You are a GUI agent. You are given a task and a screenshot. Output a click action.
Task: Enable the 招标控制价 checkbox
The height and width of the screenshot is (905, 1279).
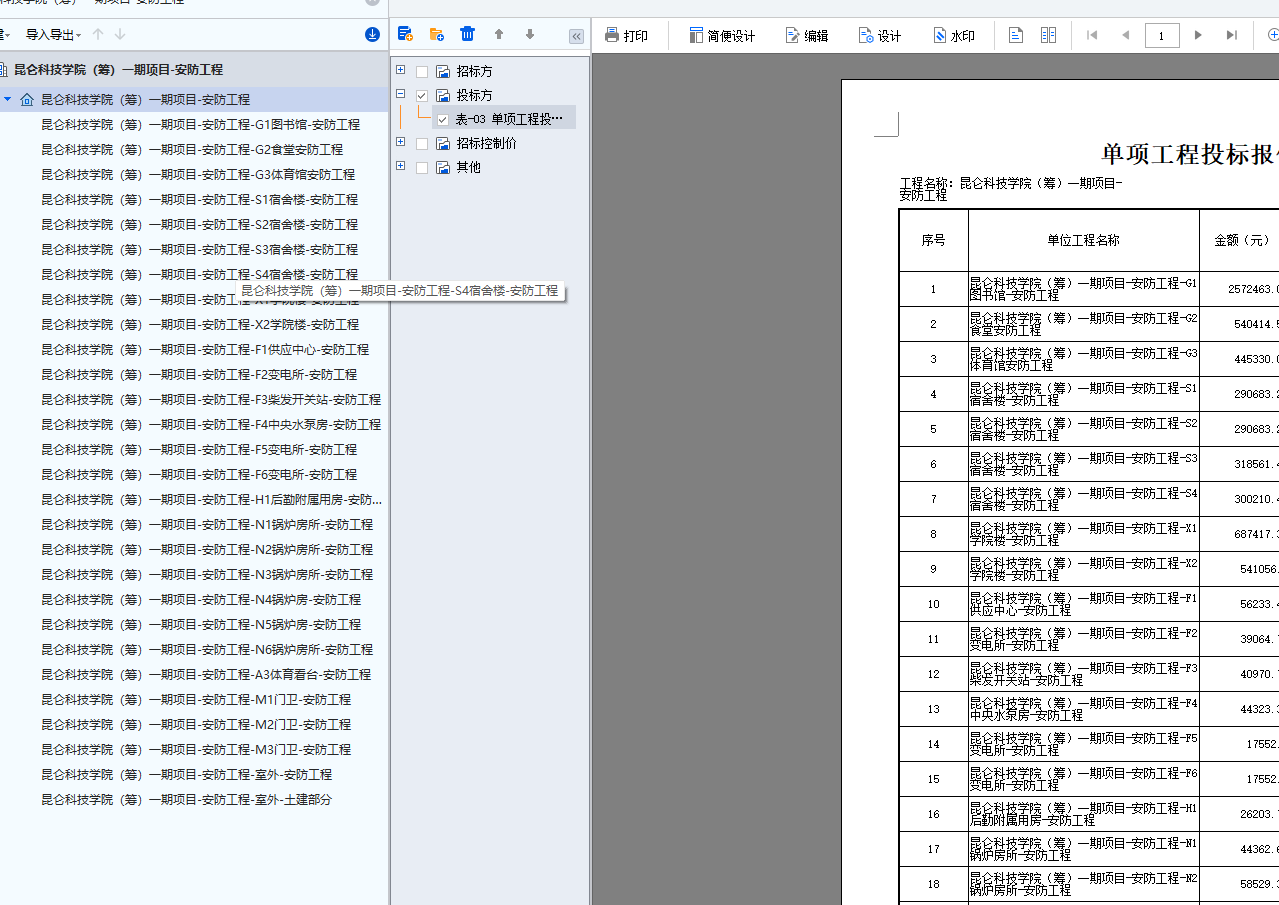pyautogui.click(x=422, y=142)
